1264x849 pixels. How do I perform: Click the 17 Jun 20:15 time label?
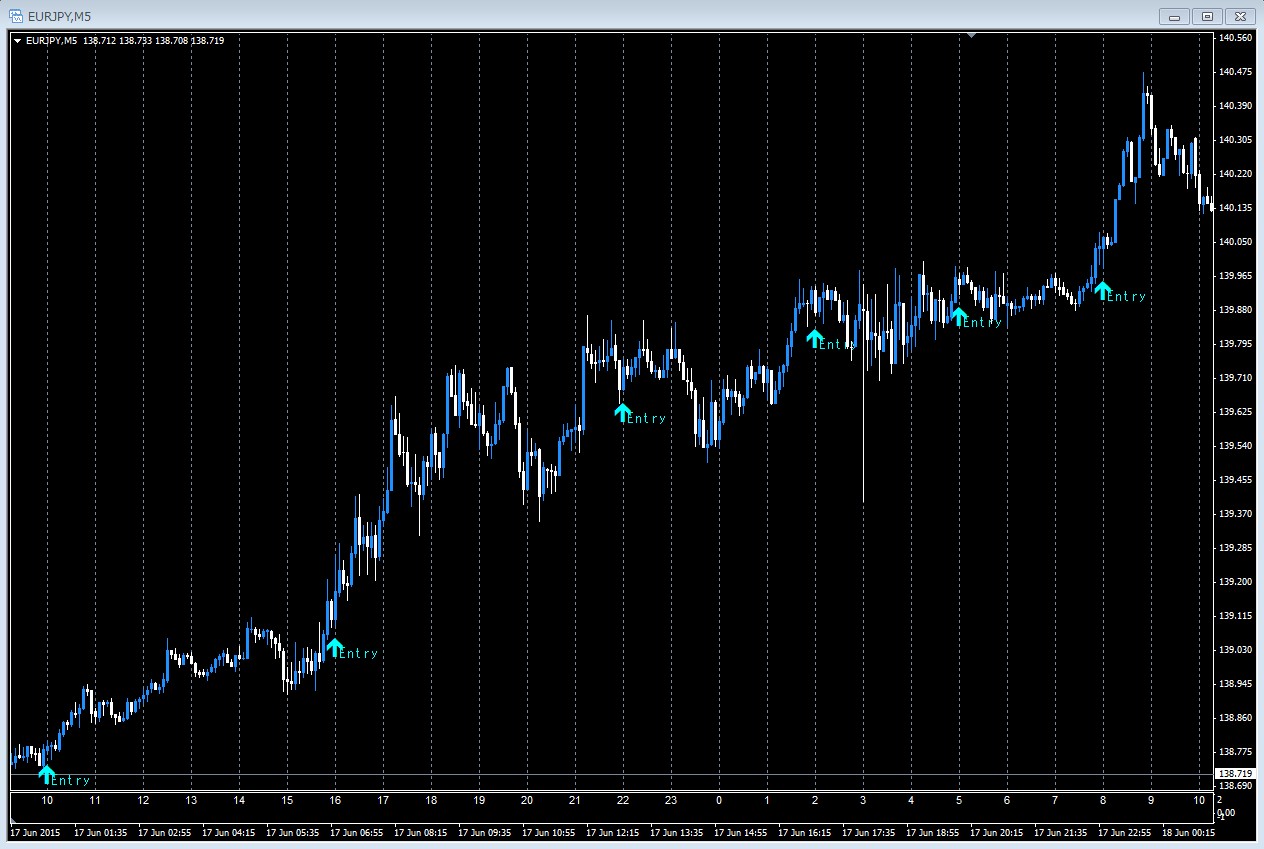996,832
